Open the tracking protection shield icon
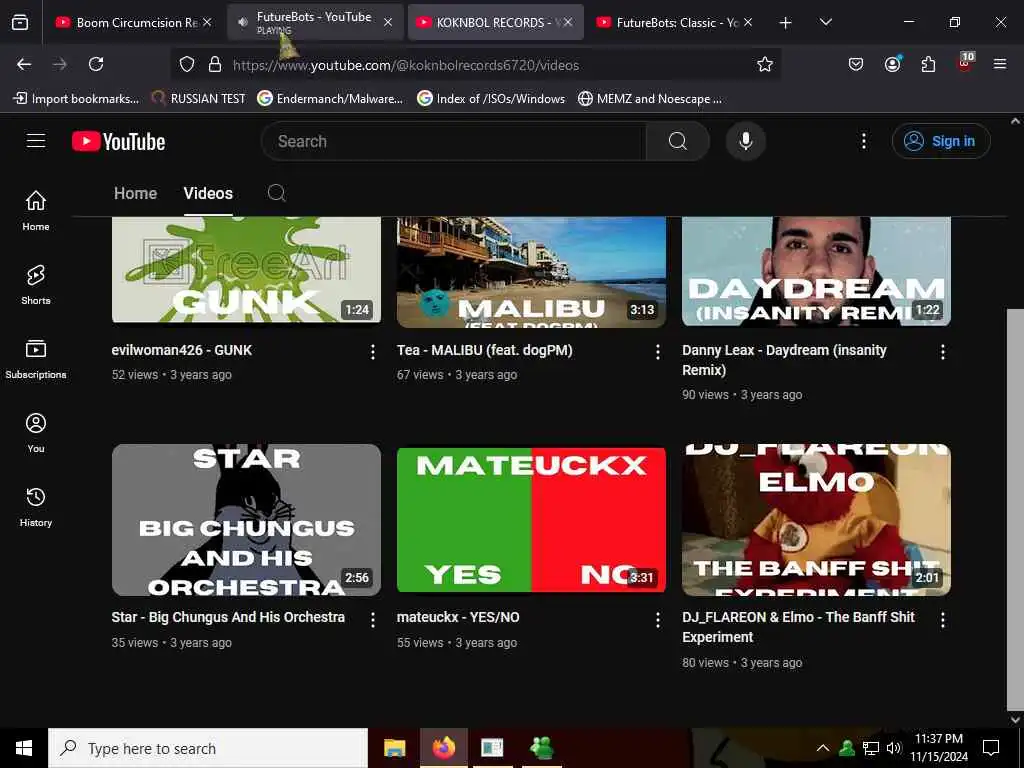This screenshot has width=1024, height=768. [x=187, y=64]
